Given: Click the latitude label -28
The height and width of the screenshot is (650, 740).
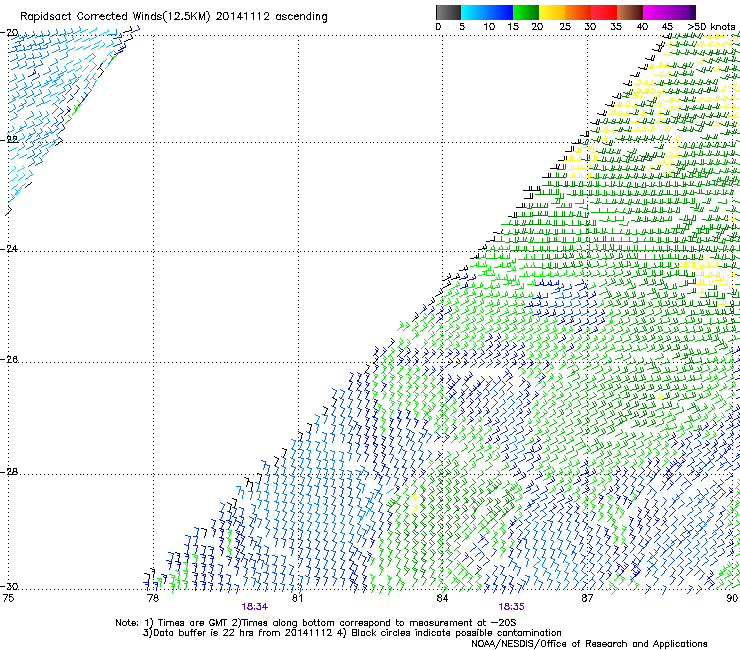Looking at the screenshot, I should tap(9, 472).
